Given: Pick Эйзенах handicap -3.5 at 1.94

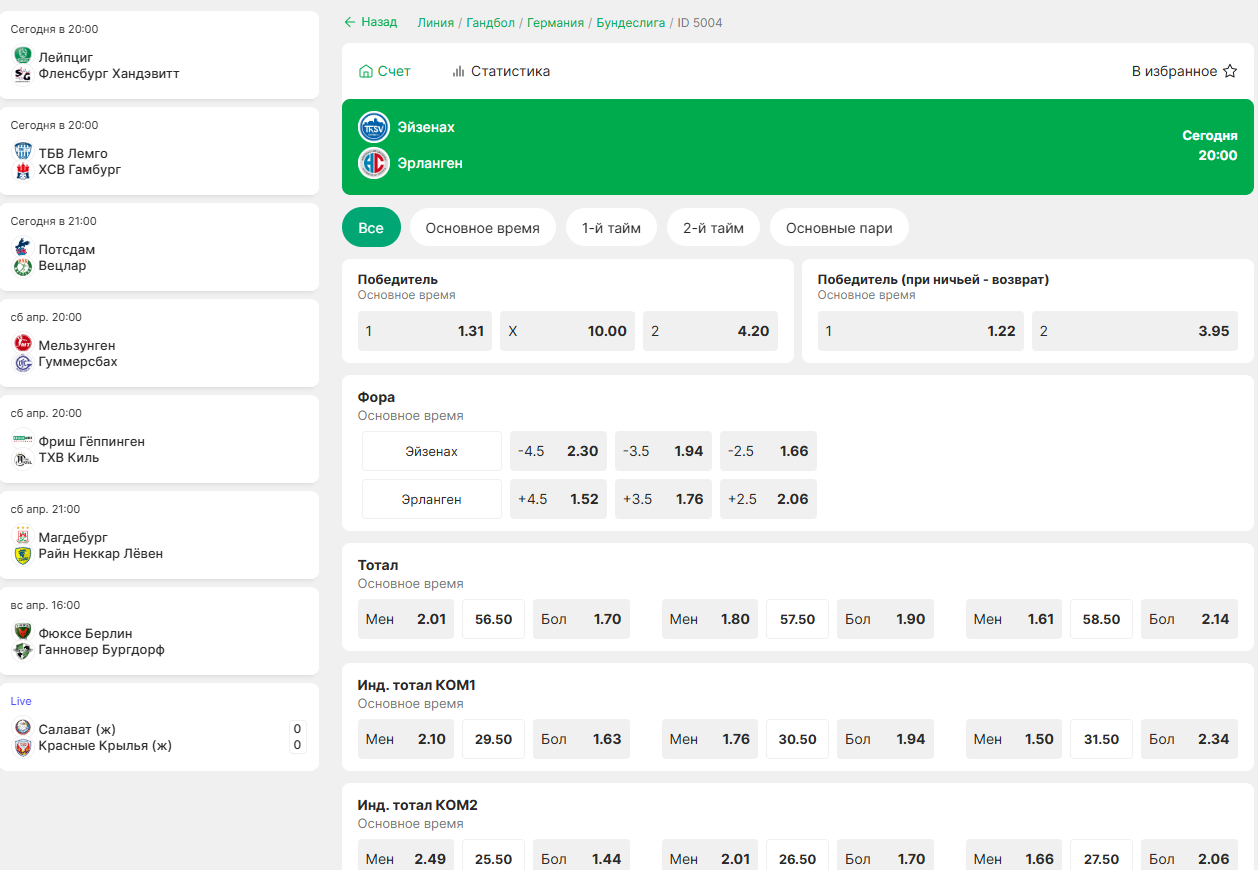Looking at the screenshot, I should pos(663,451).
